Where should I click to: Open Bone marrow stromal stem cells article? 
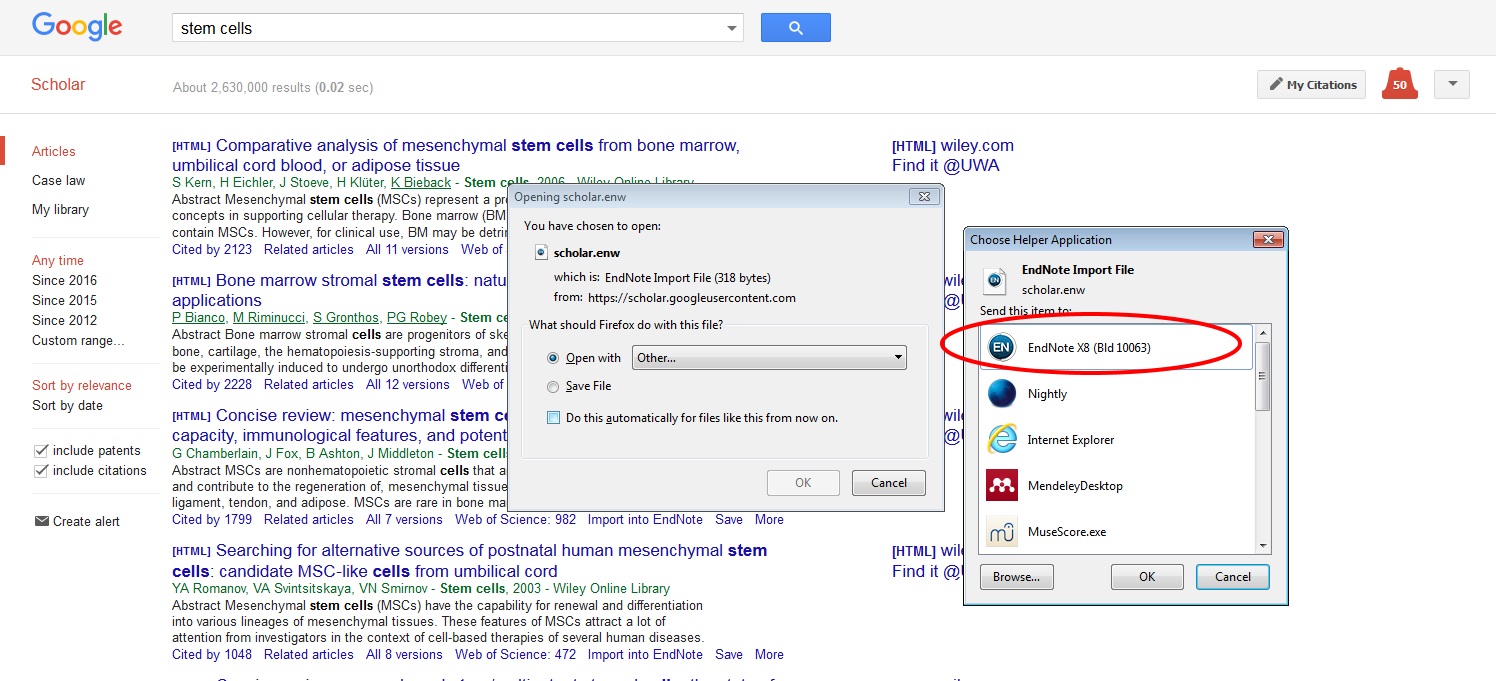coord(340,290)
